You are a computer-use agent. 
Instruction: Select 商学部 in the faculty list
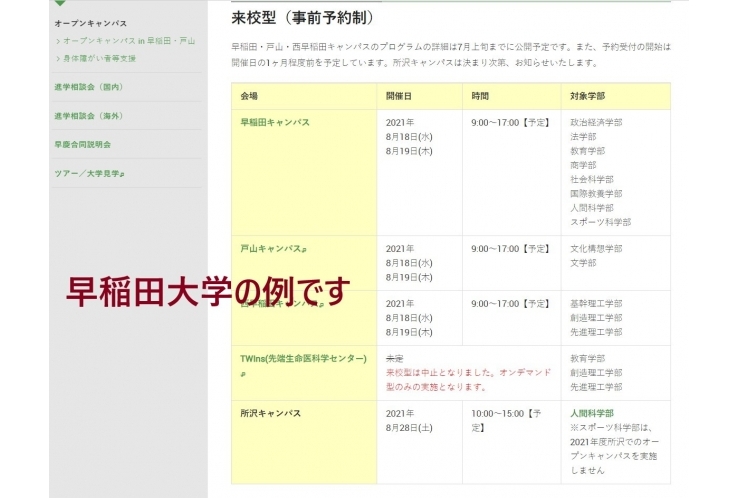pos(583,165)
